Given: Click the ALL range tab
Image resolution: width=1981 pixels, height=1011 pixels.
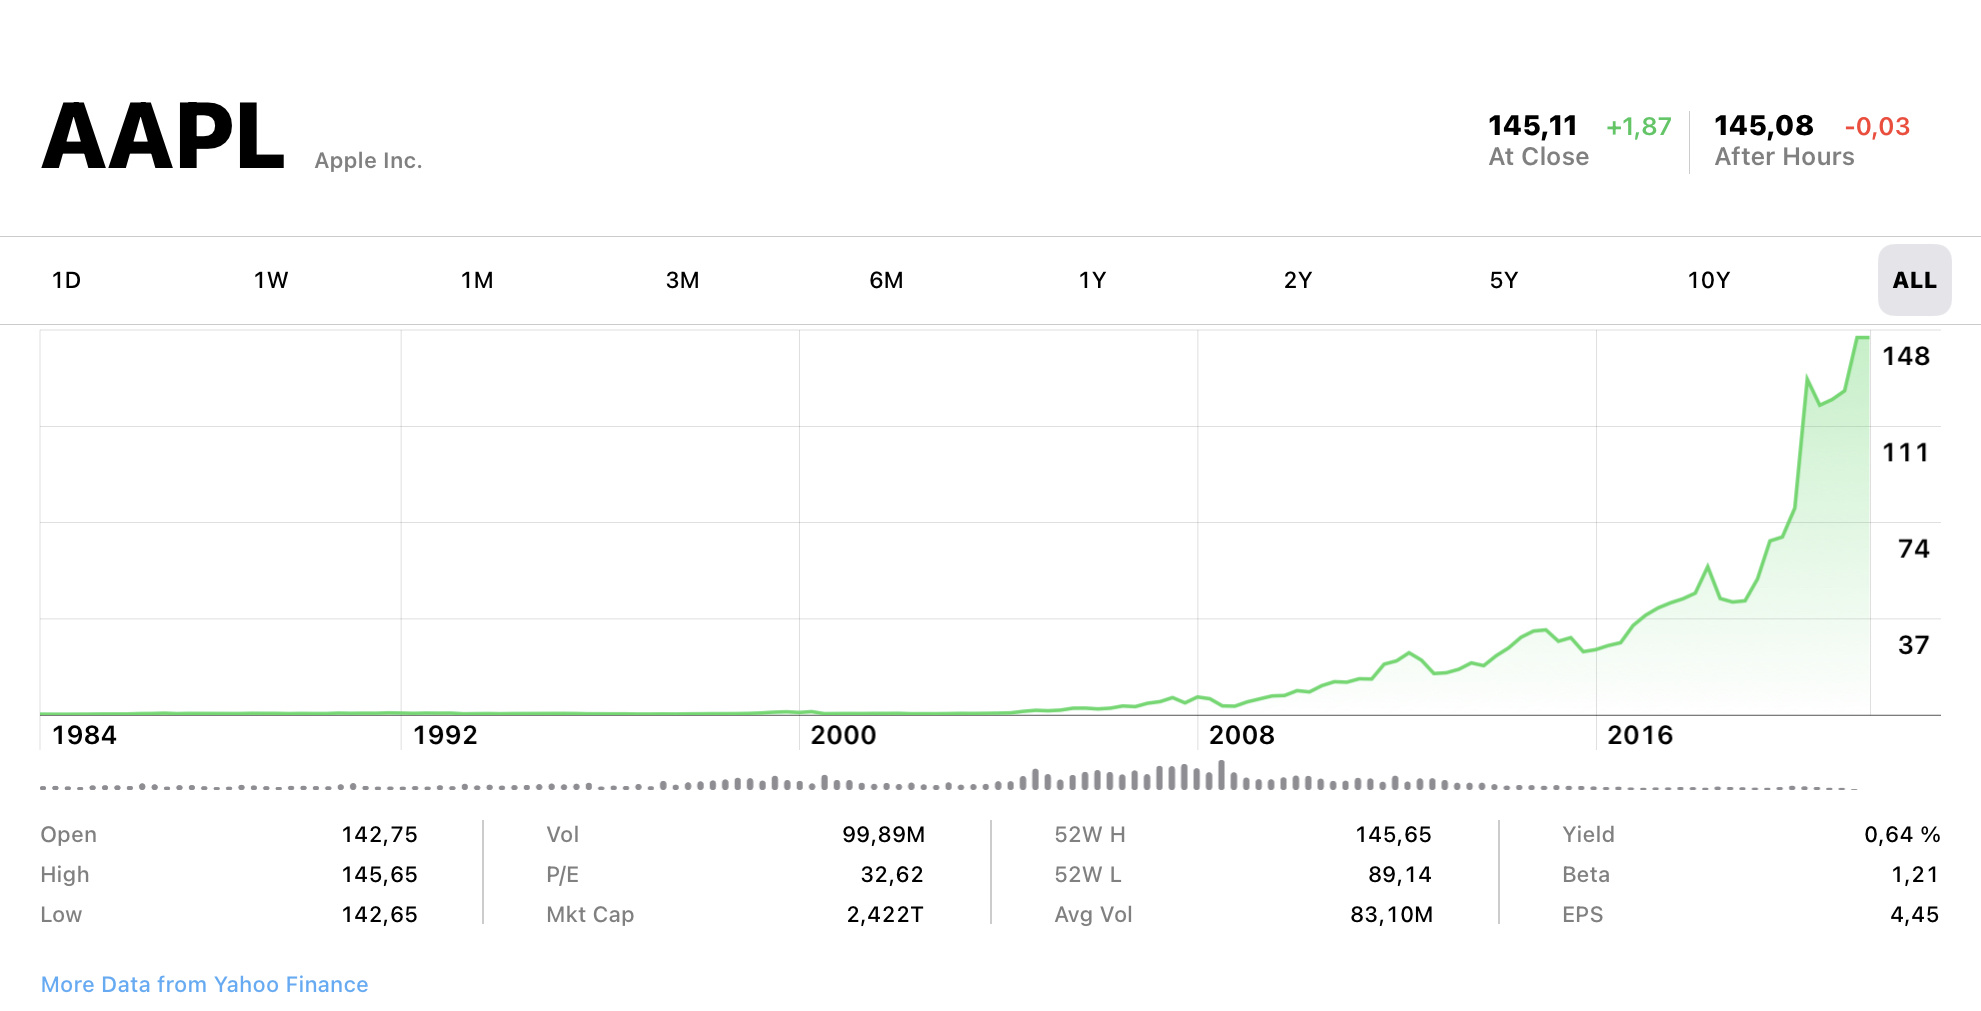Looking at the screenshot, I should 1914,280.
